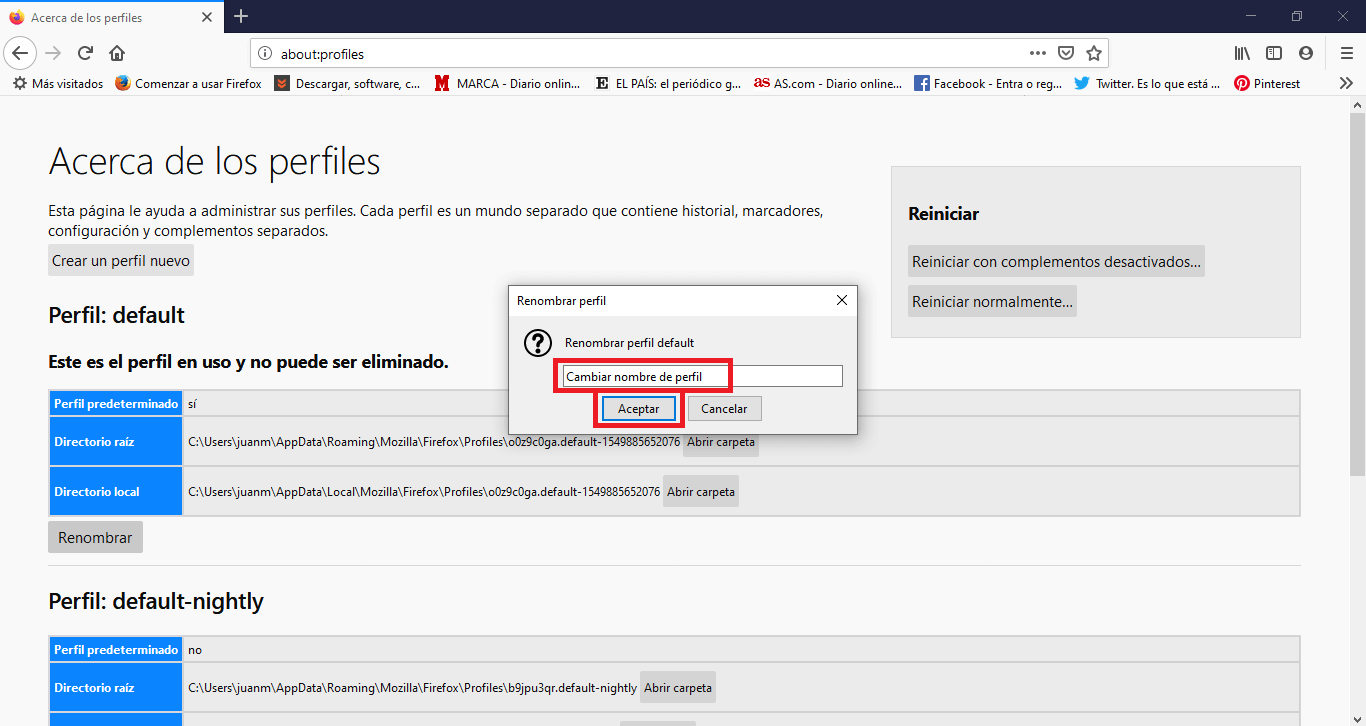Open the hamburger application menu
This screenshot has height=726, width=1366.
[1346, 53]
